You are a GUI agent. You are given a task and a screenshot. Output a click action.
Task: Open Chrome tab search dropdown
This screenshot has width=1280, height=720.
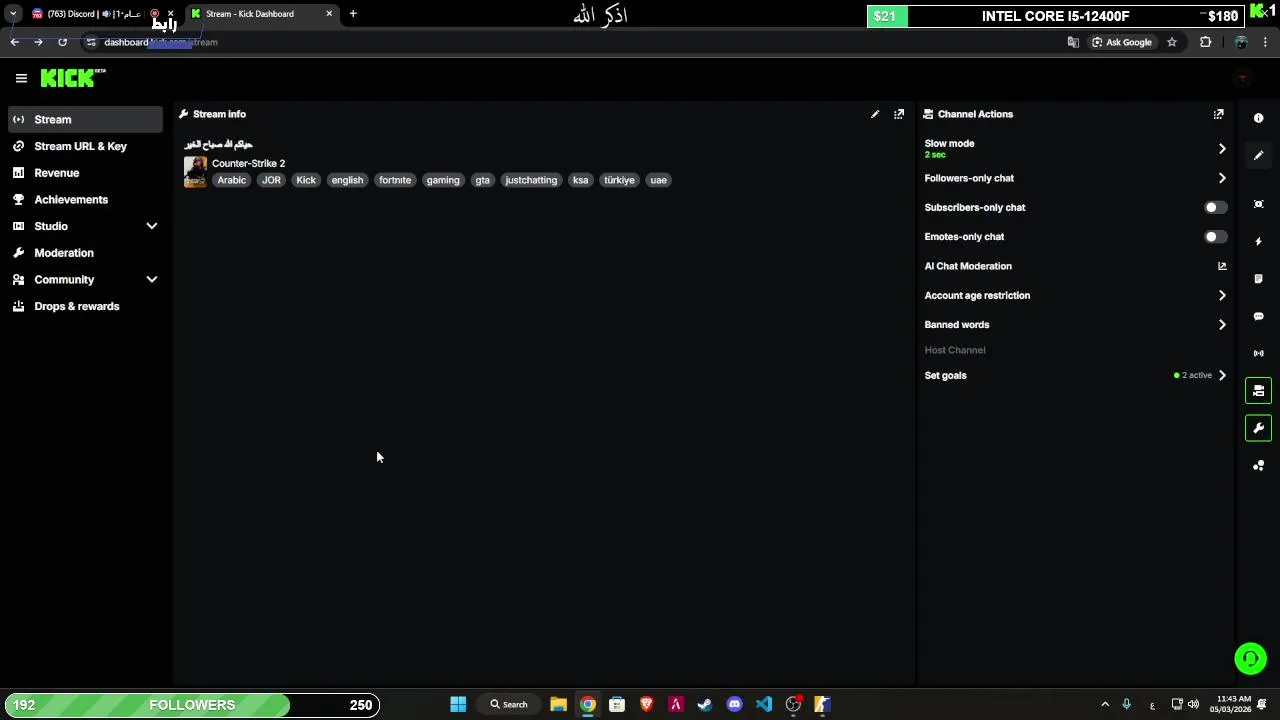13,14
